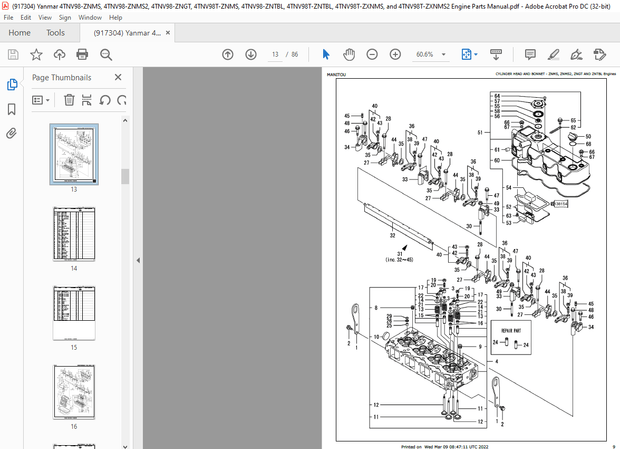Viewport: 620px width, 449px height.
Task: Switch to the Tools tab
Action: click(55, 33)
